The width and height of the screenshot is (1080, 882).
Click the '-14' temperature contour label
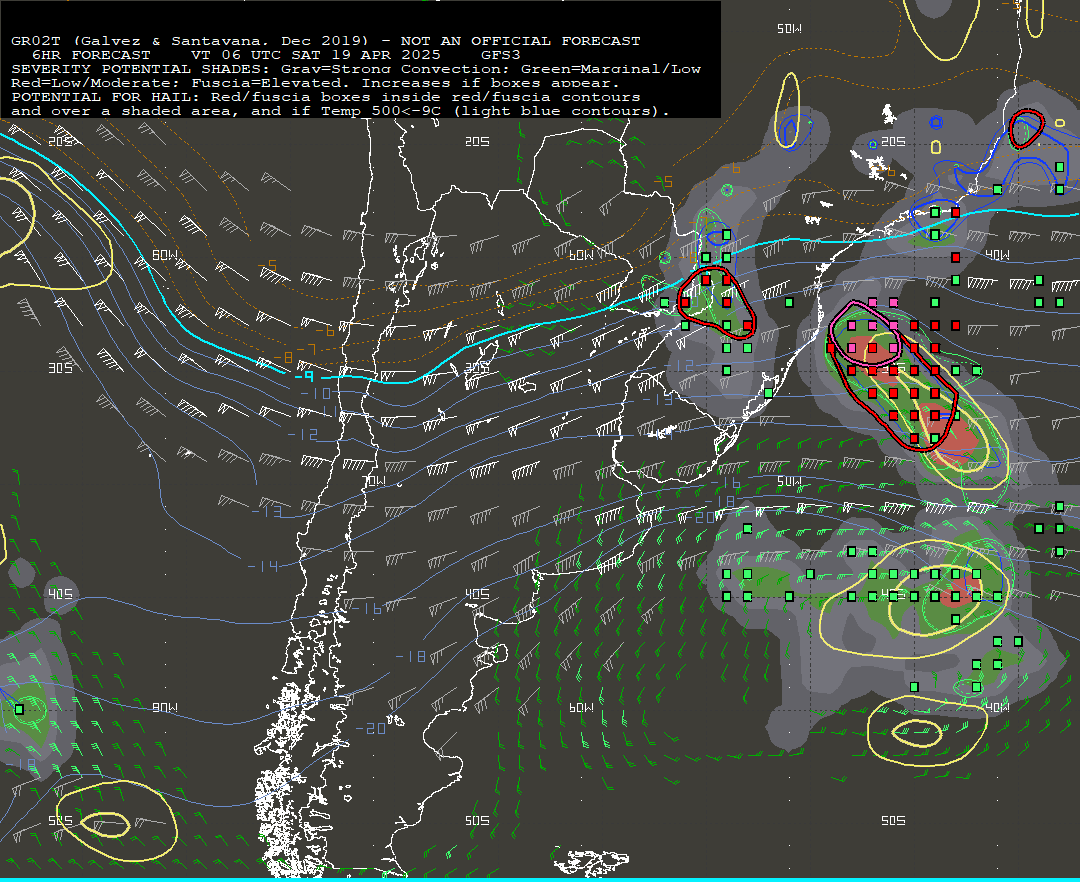click(x=263, y=566)
